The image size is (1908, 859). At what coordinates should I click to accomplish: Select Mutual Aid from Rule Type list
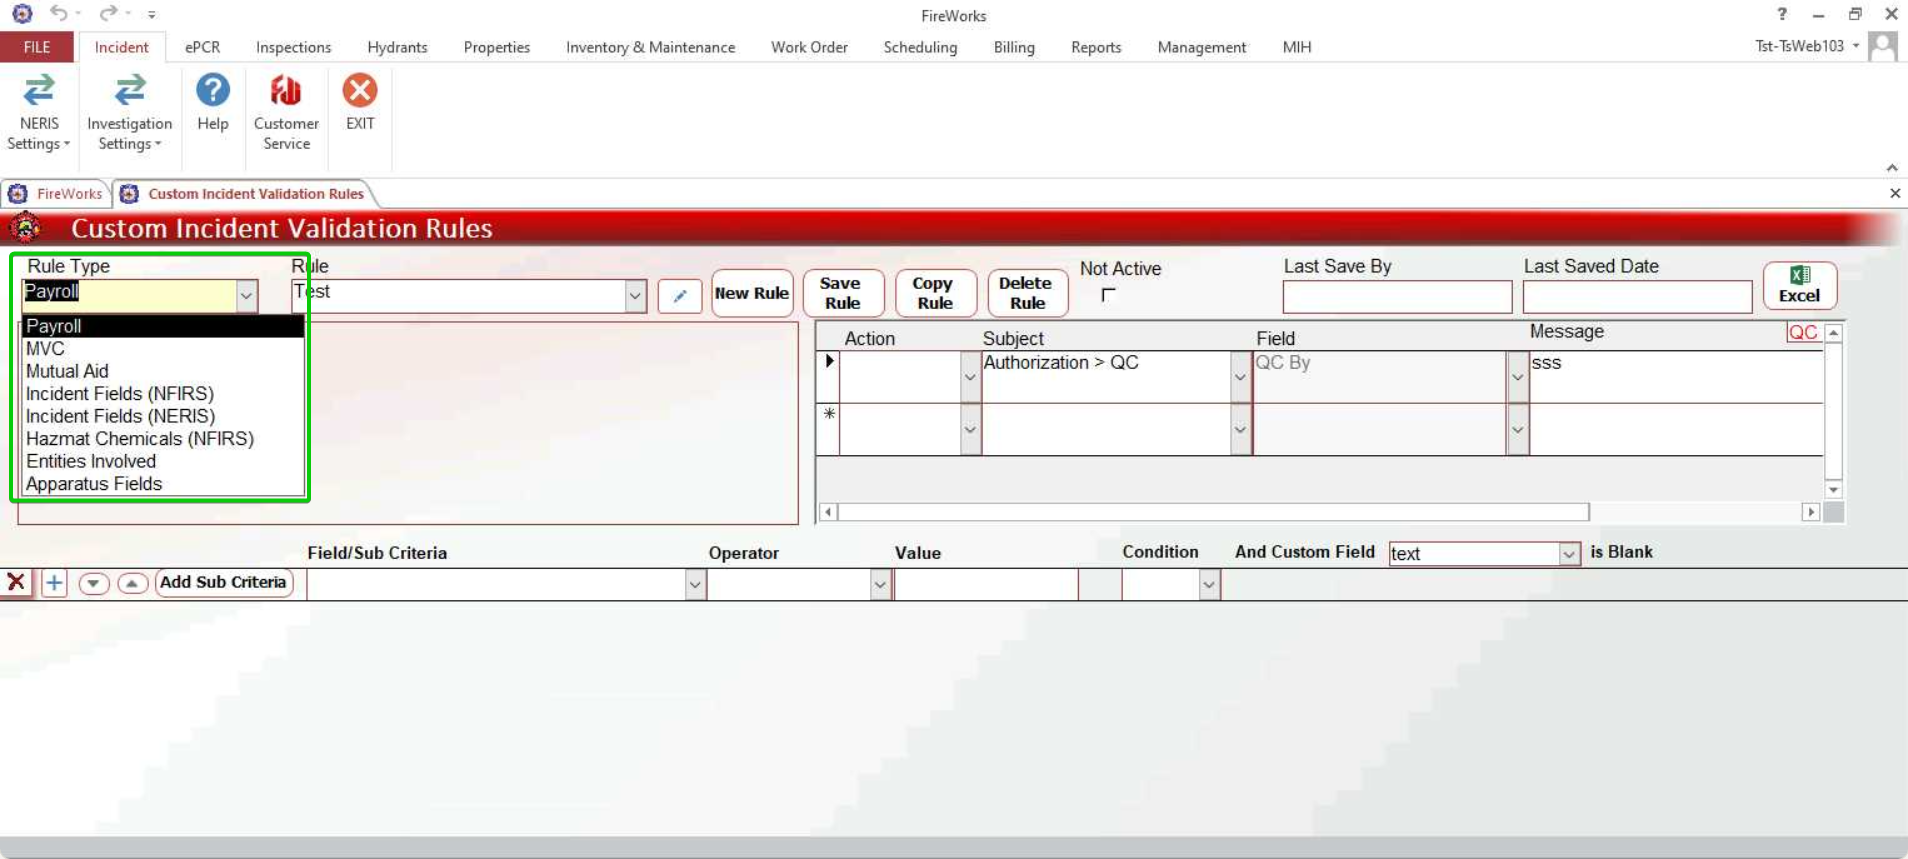click(67, 371)
